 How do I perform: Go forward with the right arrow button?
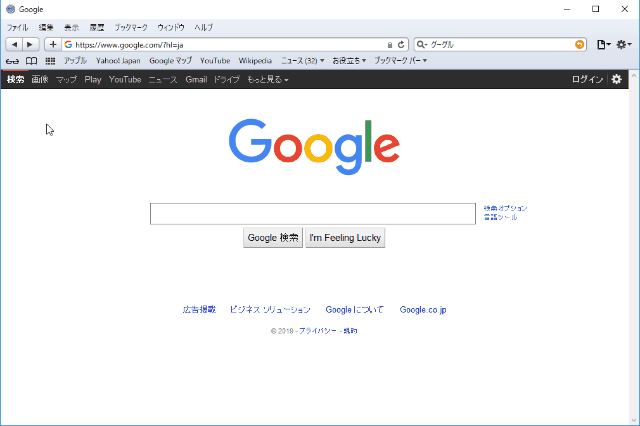(30, 44)
